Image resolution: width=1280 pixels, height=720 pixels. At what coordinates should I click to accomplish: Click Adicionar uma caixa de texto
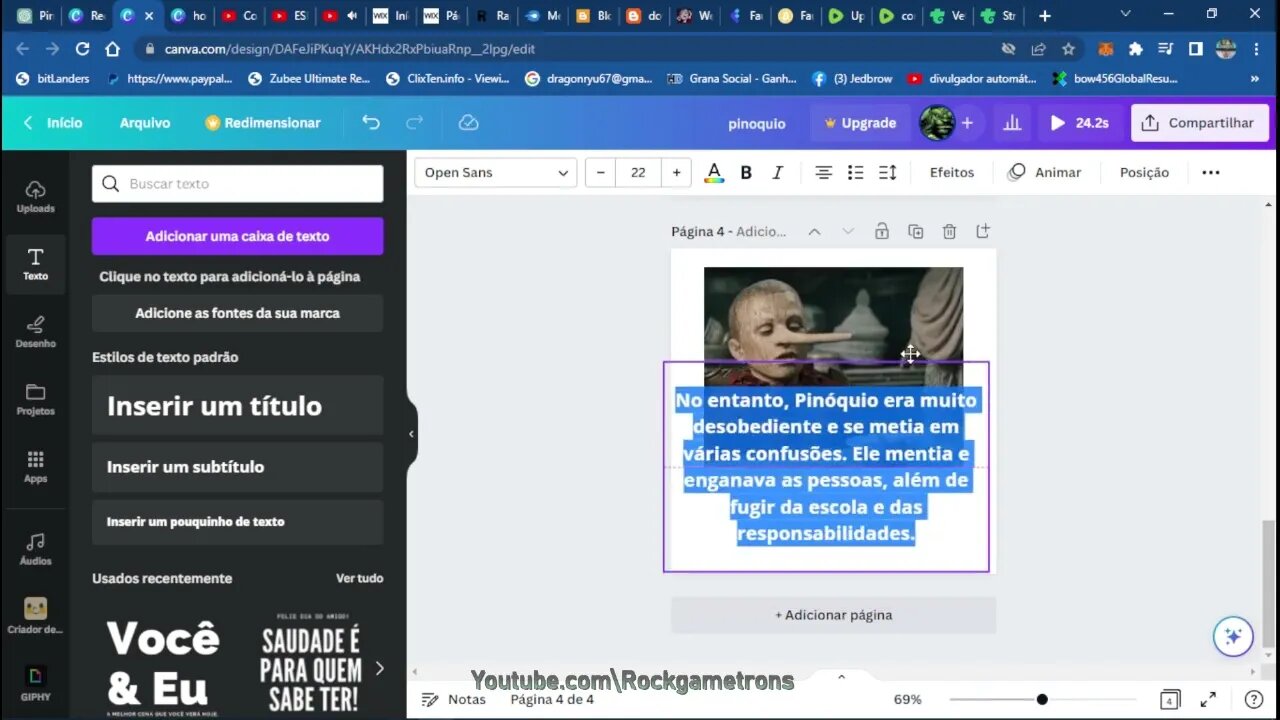coord(237,237)
